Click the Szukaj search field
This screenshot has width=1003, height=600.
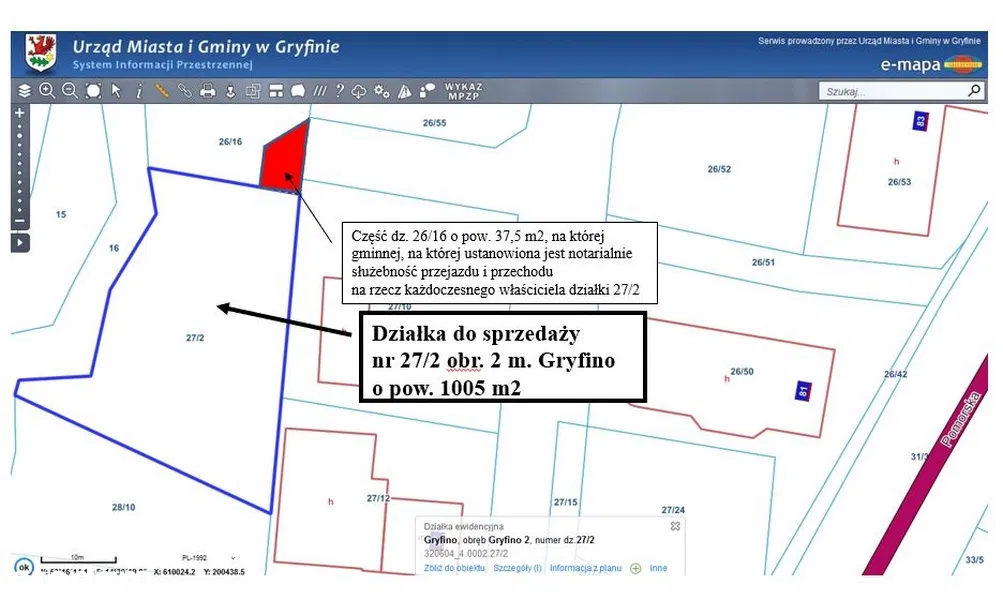click(x=891, y=91)
